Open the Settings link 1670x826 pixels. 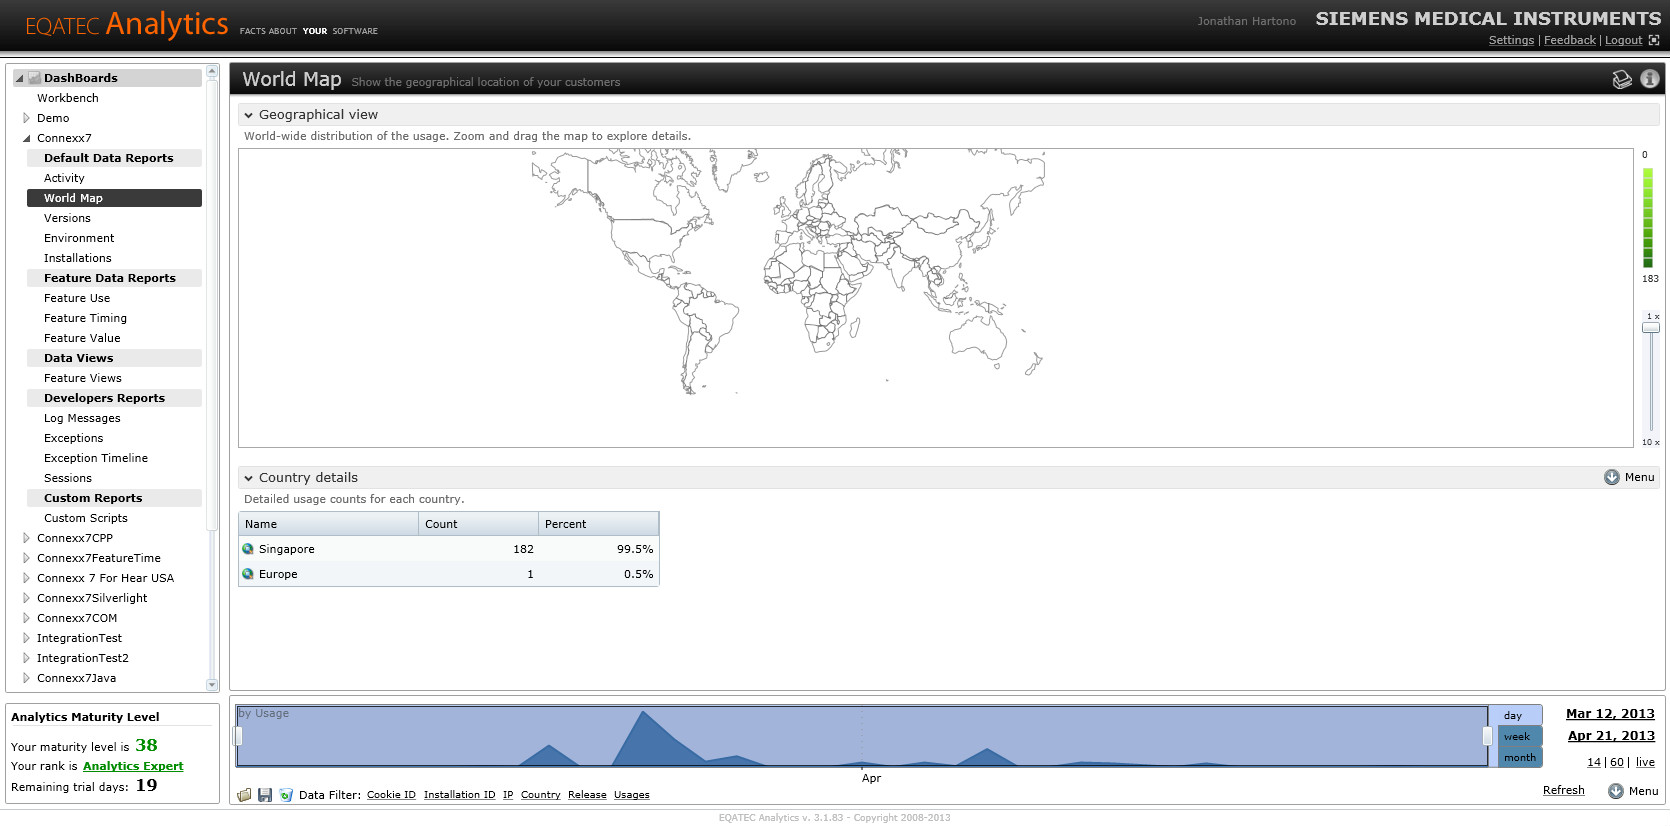tap(1511, 40)
